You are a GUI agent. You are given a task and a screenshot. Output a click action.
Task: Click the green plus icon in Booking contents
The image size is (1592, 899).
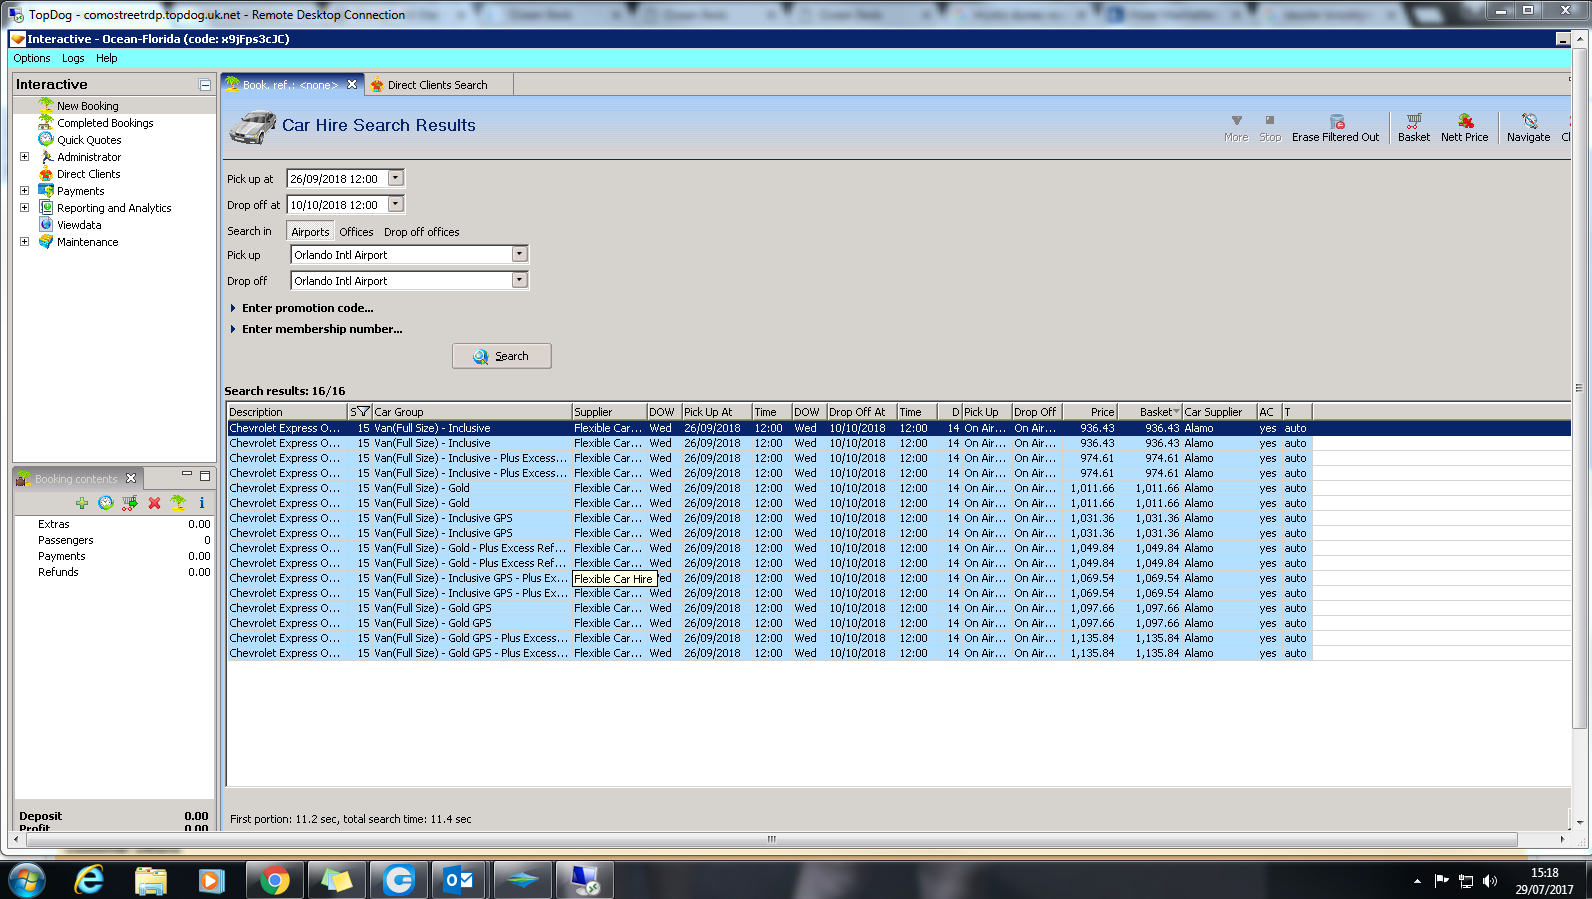pyautogui.click(x=82, y=503)
